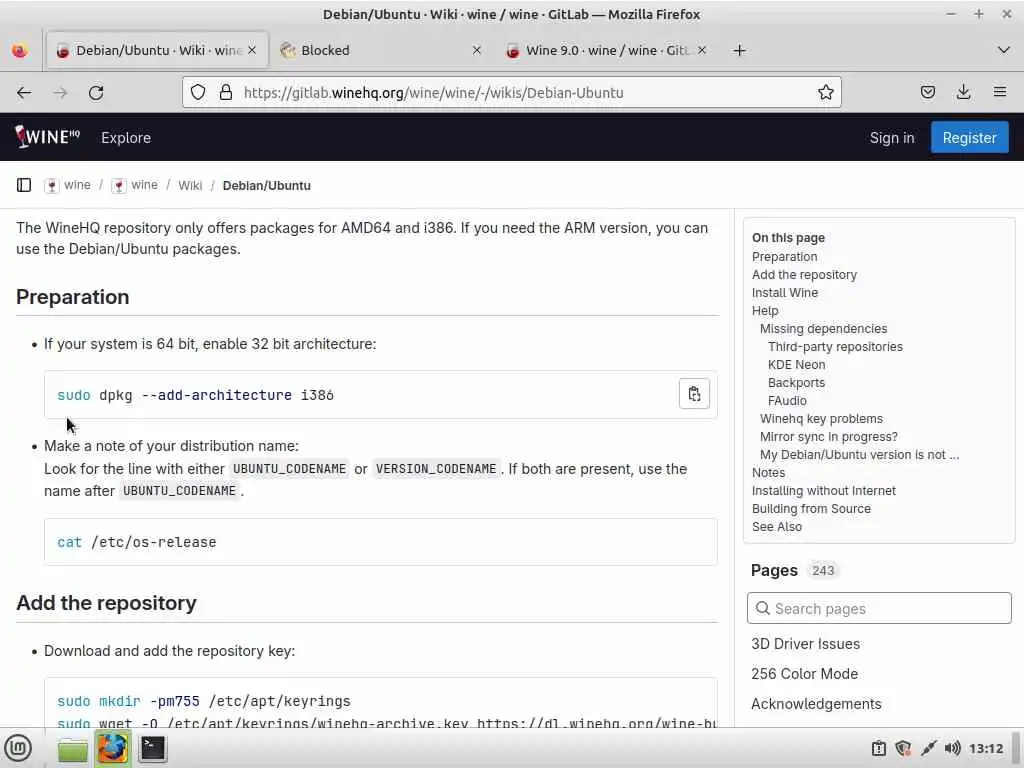
Task: Open the network connection tray icon
Action: pyautogui.click(x=928, y=748)
